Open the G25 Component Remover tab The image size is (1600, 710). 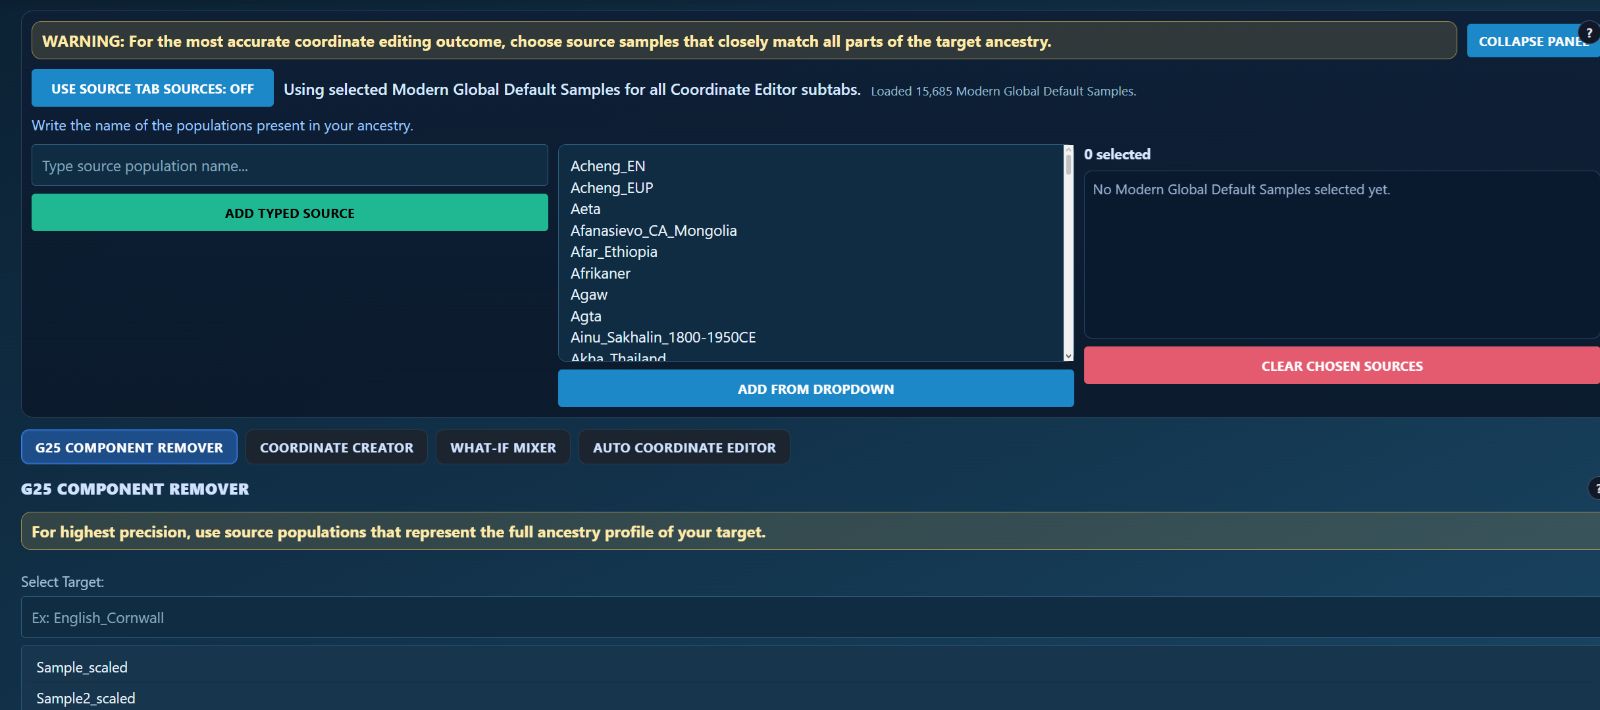(x=129, y=448)
